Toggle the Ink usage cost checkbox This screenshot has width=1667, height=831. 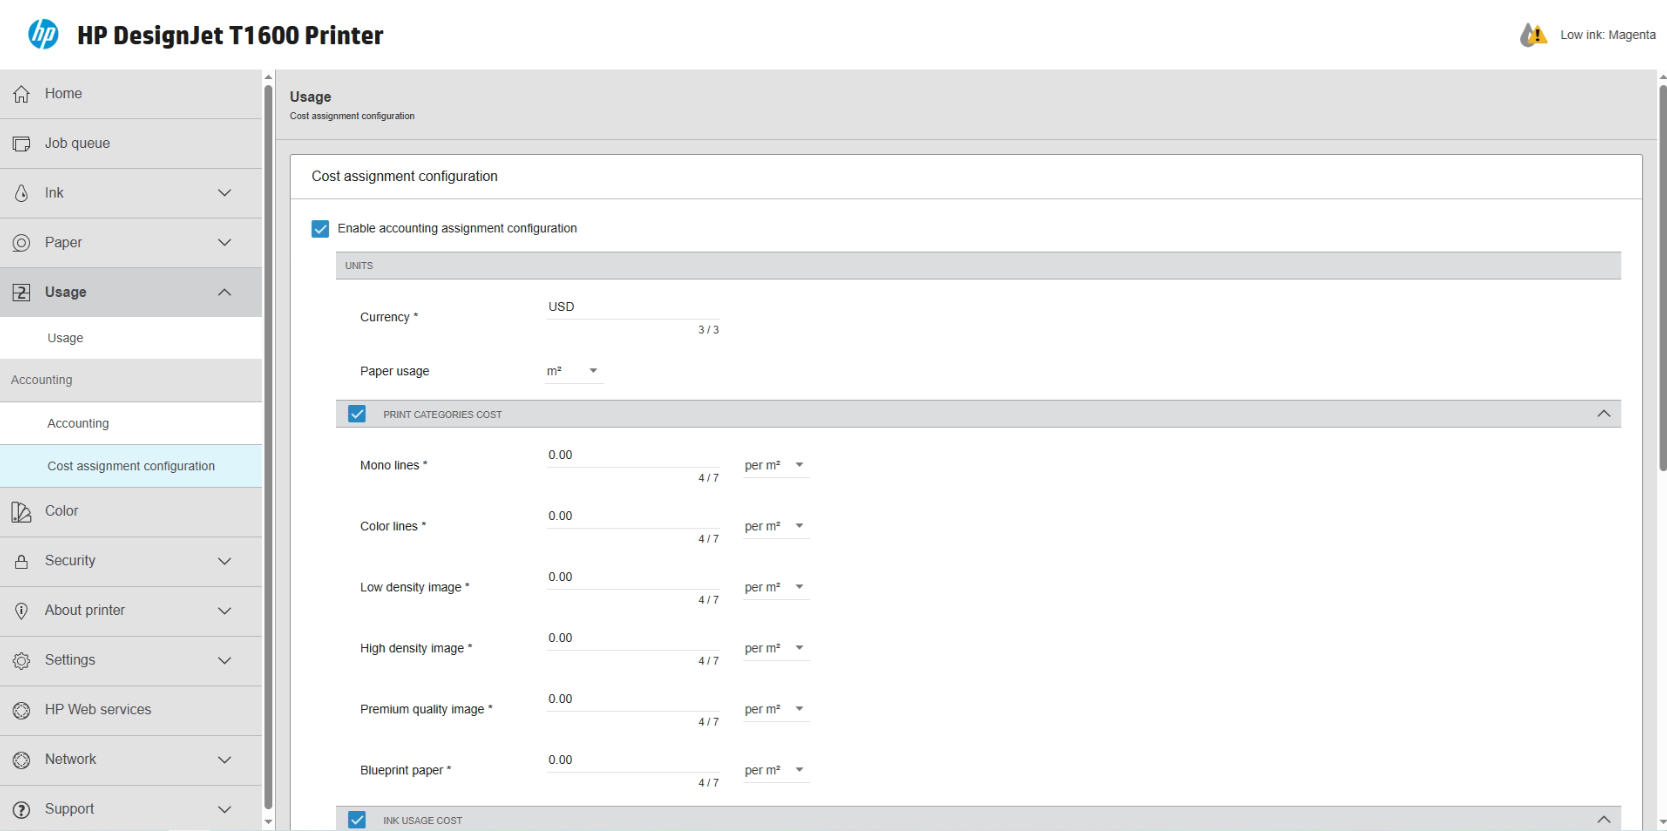tap(357, 820)
